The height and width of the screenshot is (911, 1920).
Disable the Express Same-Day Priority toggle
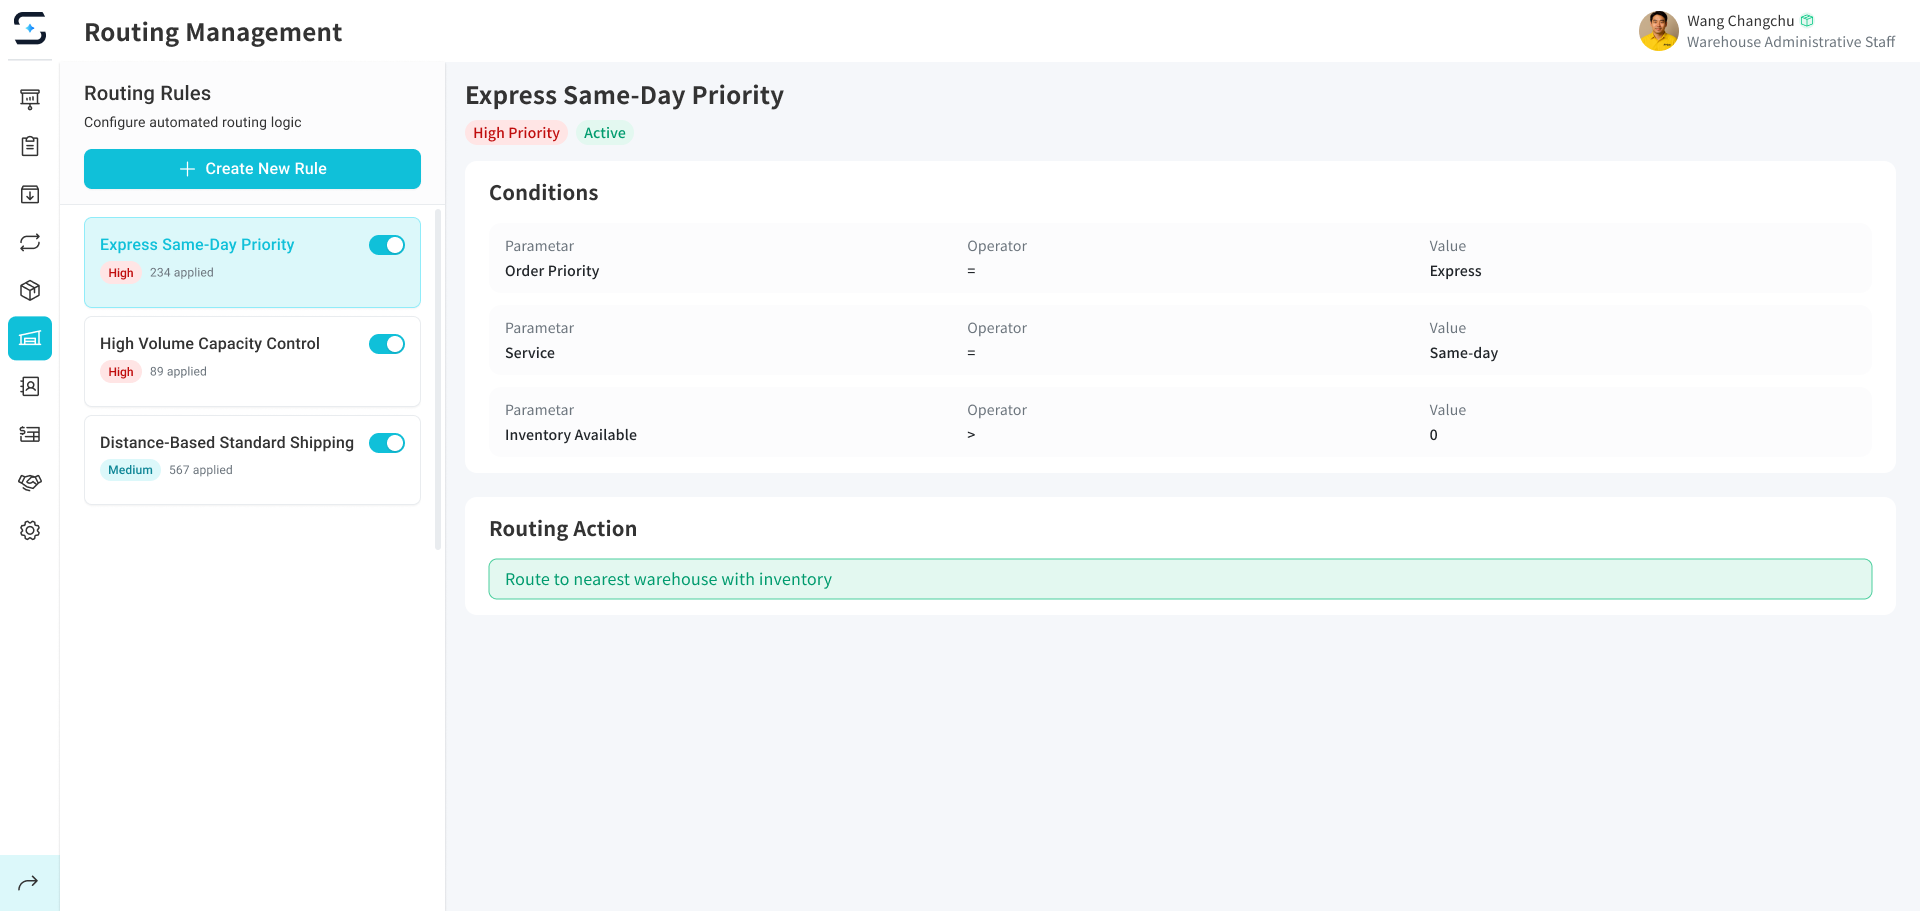click(x=387, y=245)
